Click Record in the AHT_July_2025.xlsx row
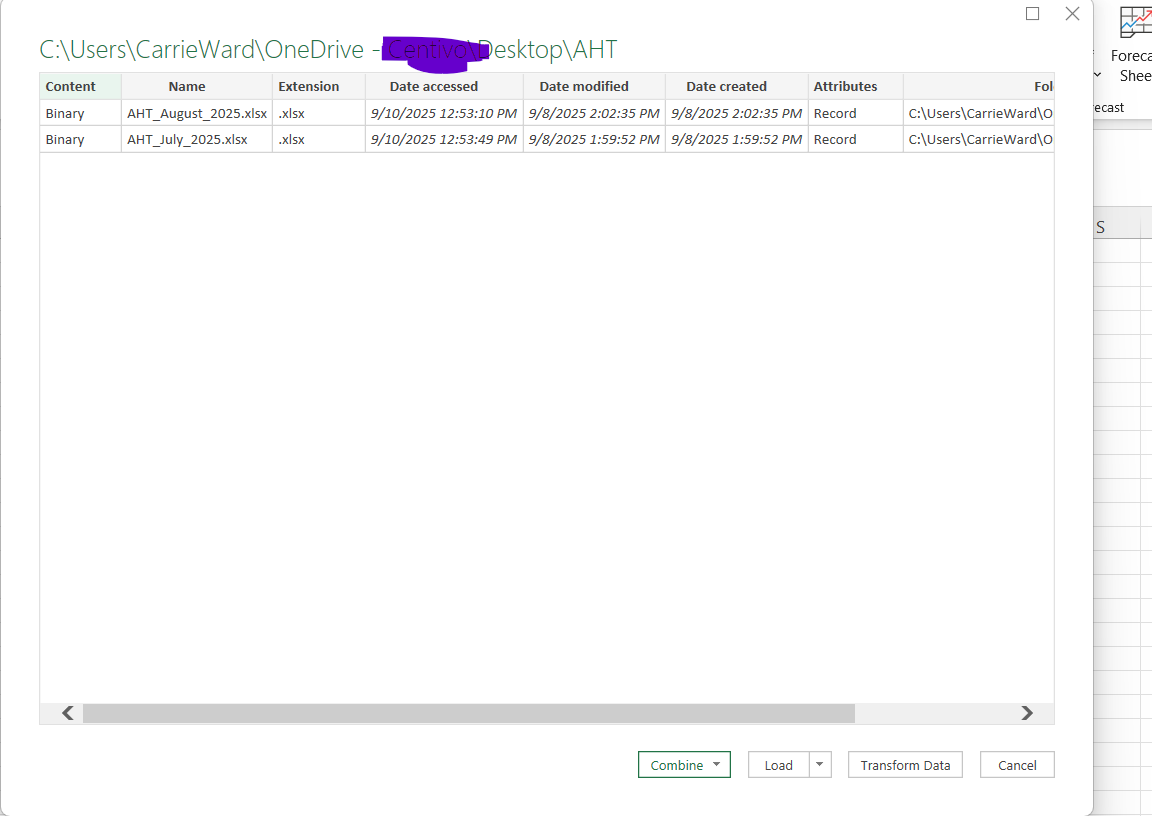The image size is (1152, 816). [856, 140]
